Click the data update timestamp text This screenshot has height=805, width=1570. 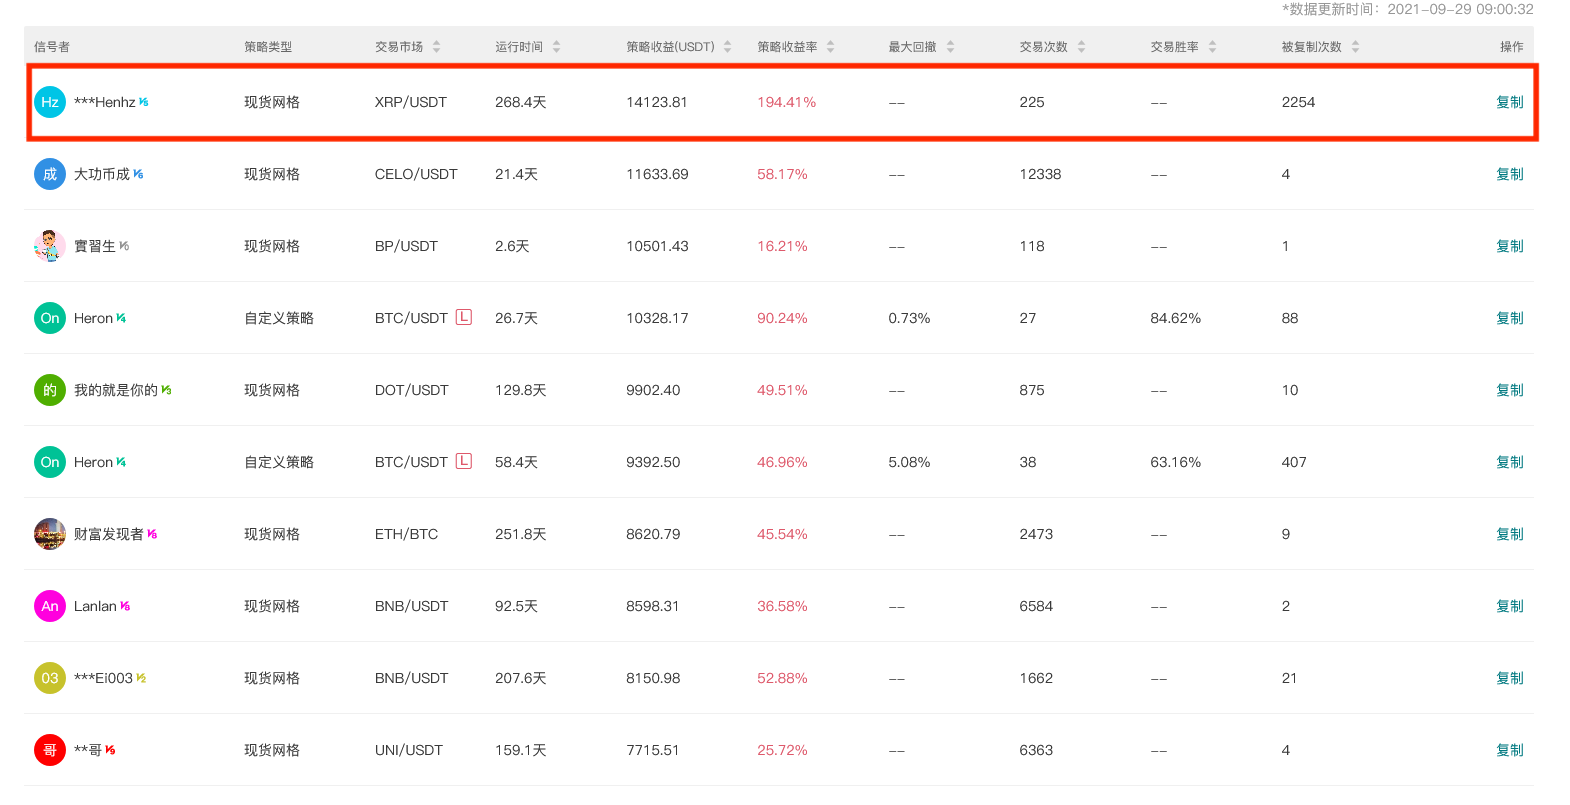1408,9
